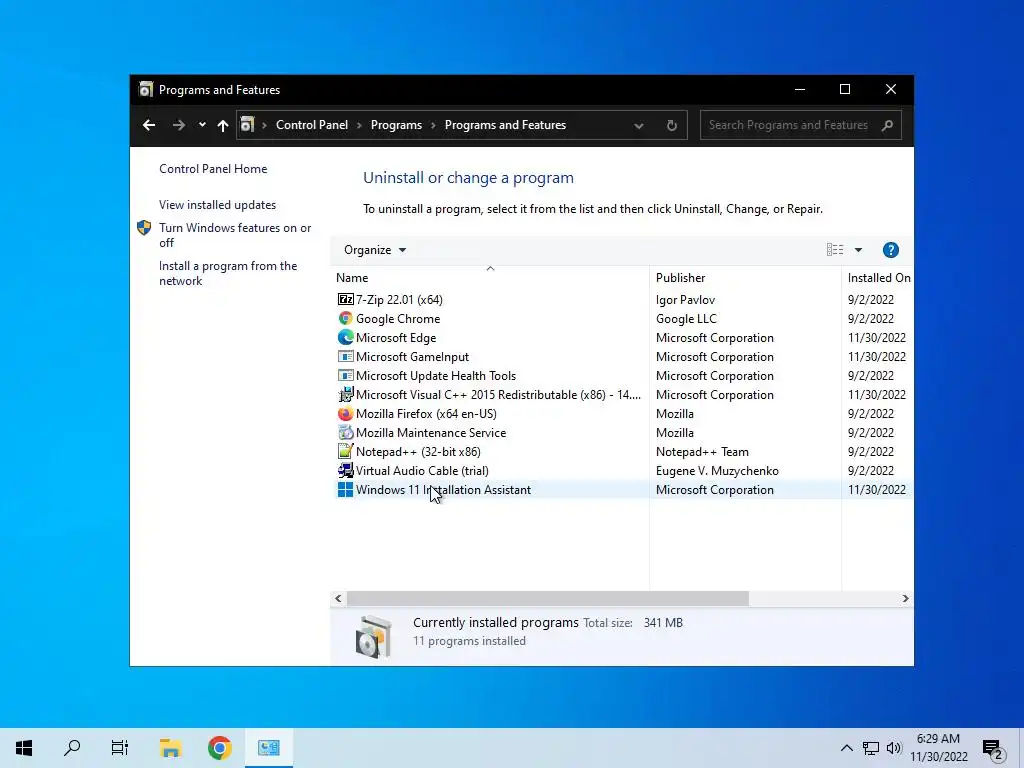
Task: Select Notepad++ (32-bit x86) entry name
Action: coord(418,451)
